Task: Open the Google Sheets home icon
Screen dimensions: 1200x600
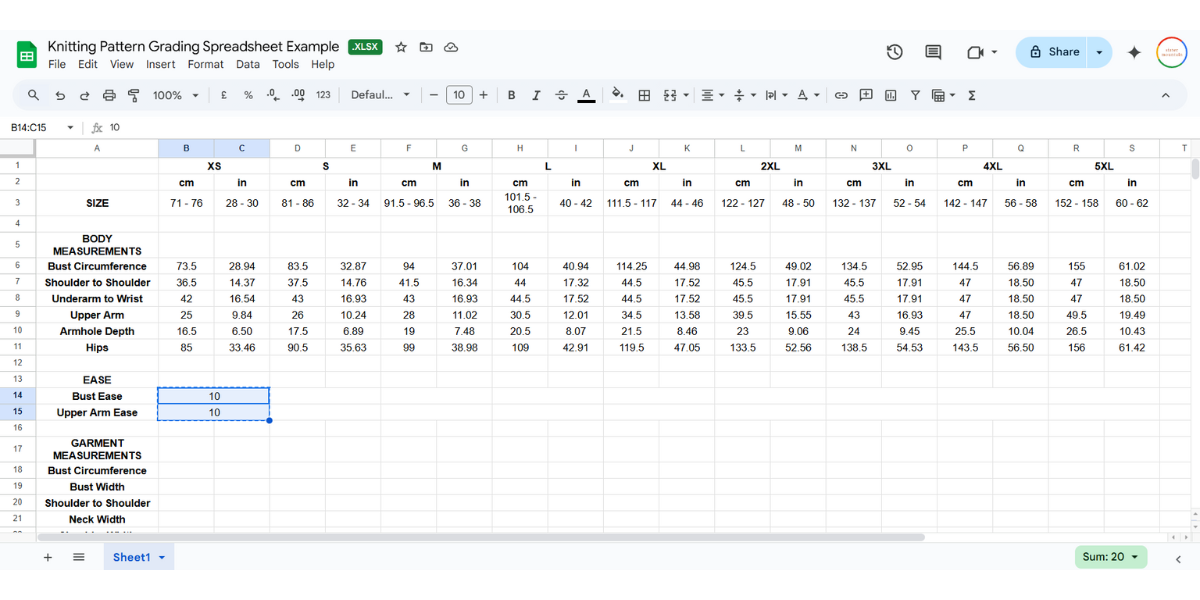Action: 27,54
